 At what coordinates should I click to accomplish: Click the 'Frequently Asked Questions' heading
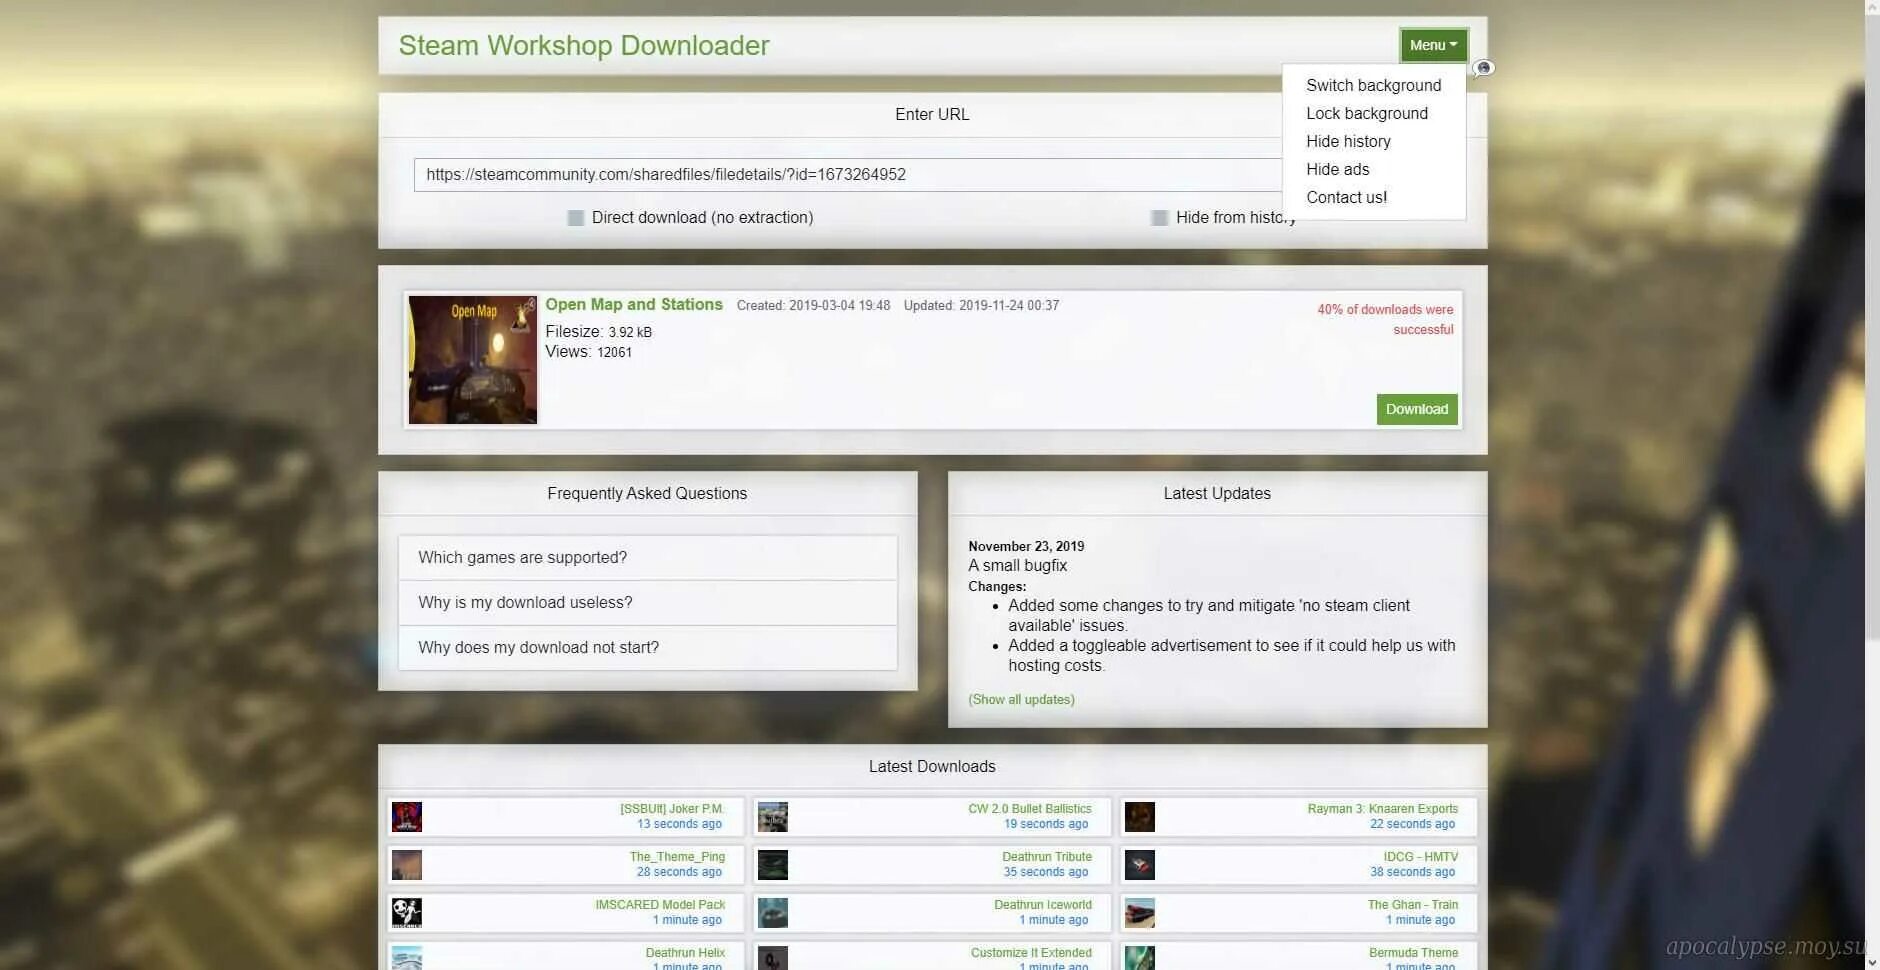[x=647, y=494]
